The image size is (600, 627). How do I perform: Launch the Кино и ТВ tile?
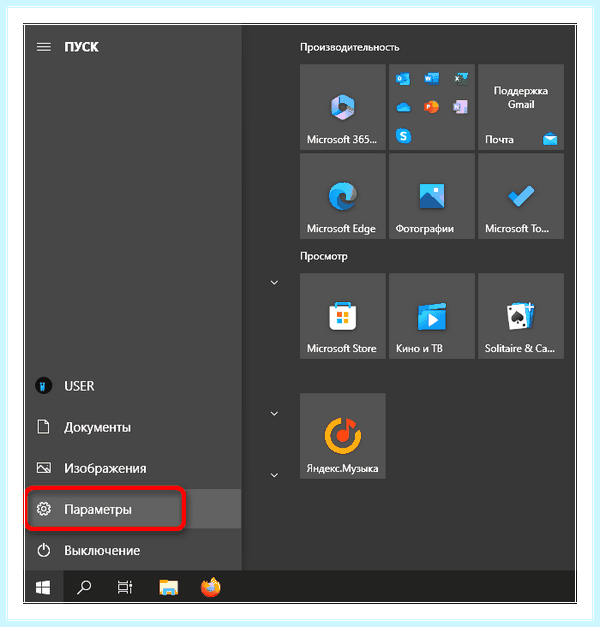pos(432,316)
